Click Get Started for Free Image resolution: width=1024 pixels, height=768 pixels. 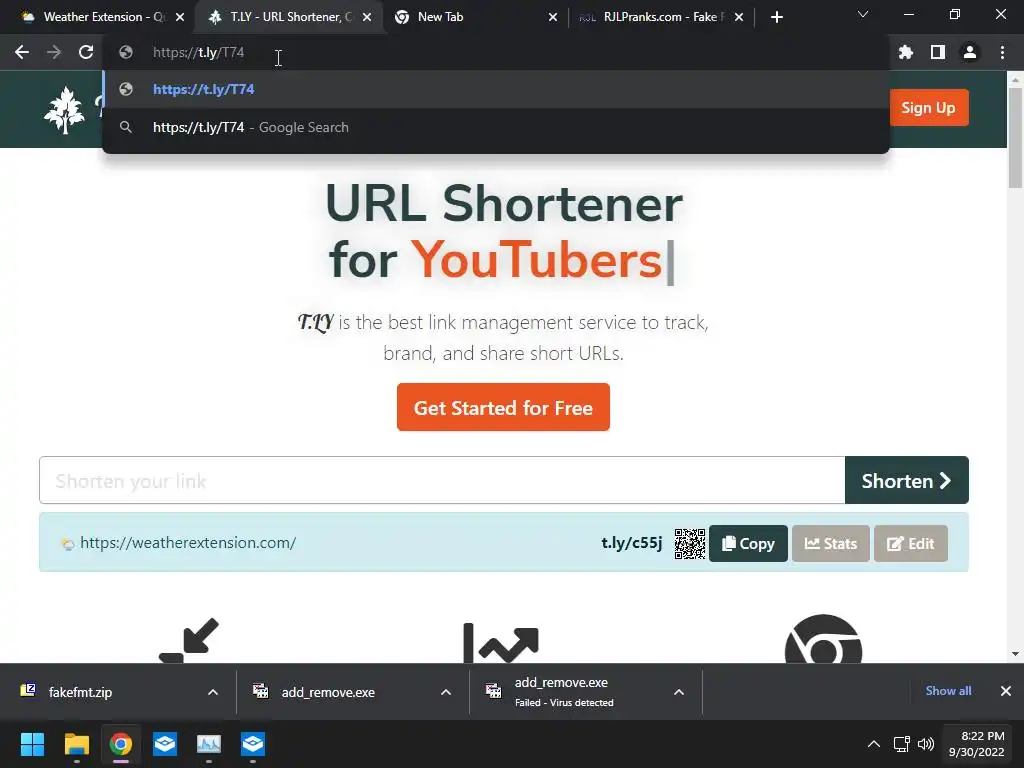pos(503,408)
